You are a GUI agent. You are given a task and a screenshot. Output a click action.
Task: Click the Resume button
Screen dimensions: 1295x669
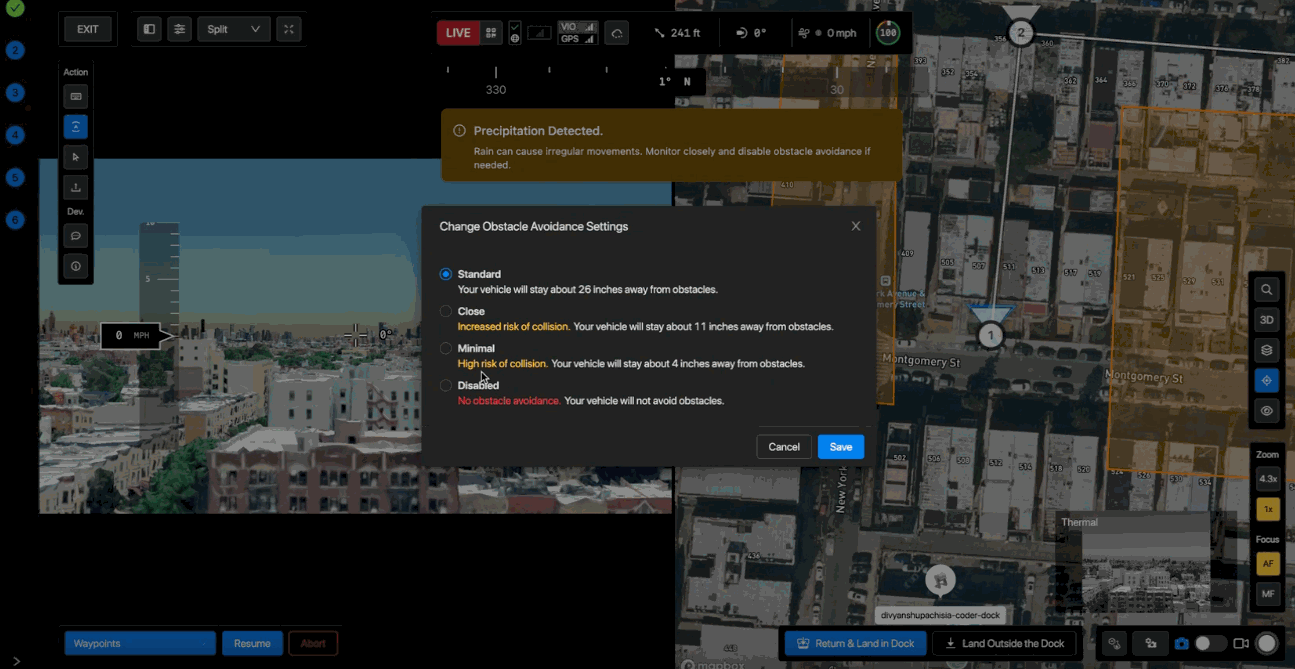pos(252,643)
